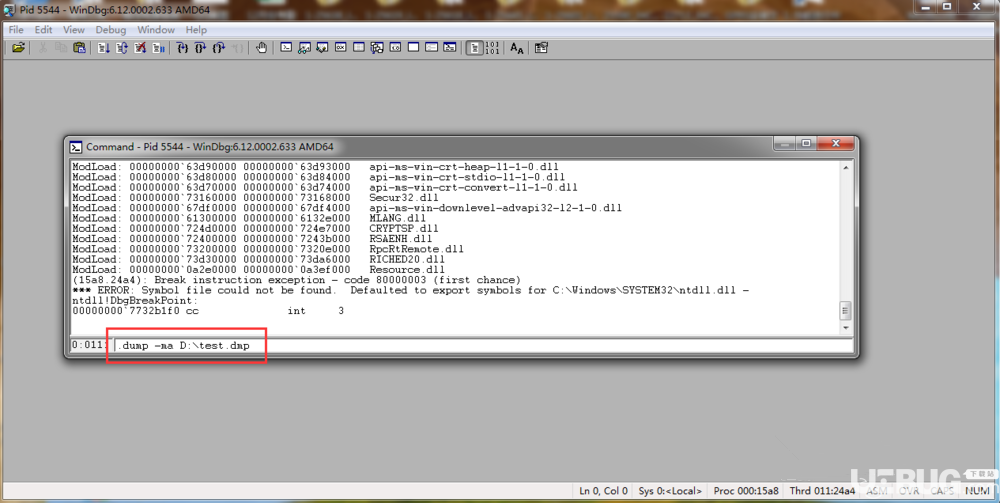Open the Memory window icon
Screen dimensions: 1000x503
[x=359, y=48]
